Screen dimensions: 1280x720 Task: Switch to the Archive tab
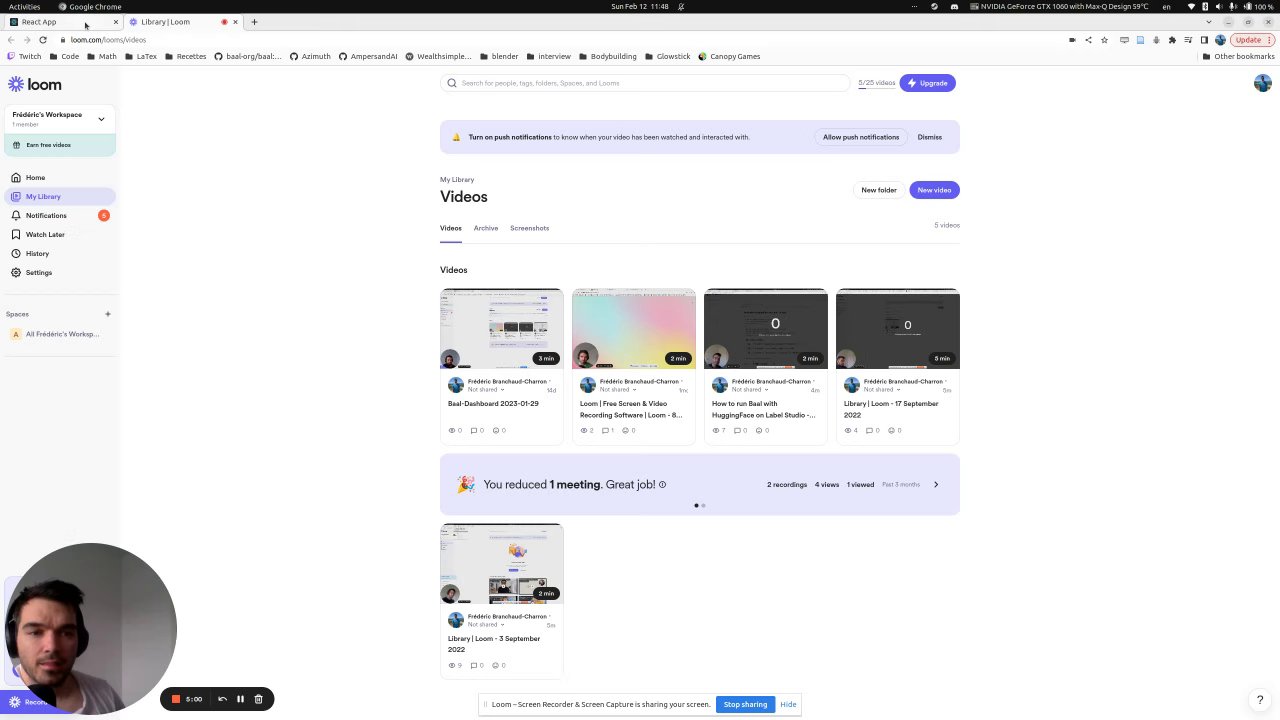pyautogui.click(x=486, y=228)
